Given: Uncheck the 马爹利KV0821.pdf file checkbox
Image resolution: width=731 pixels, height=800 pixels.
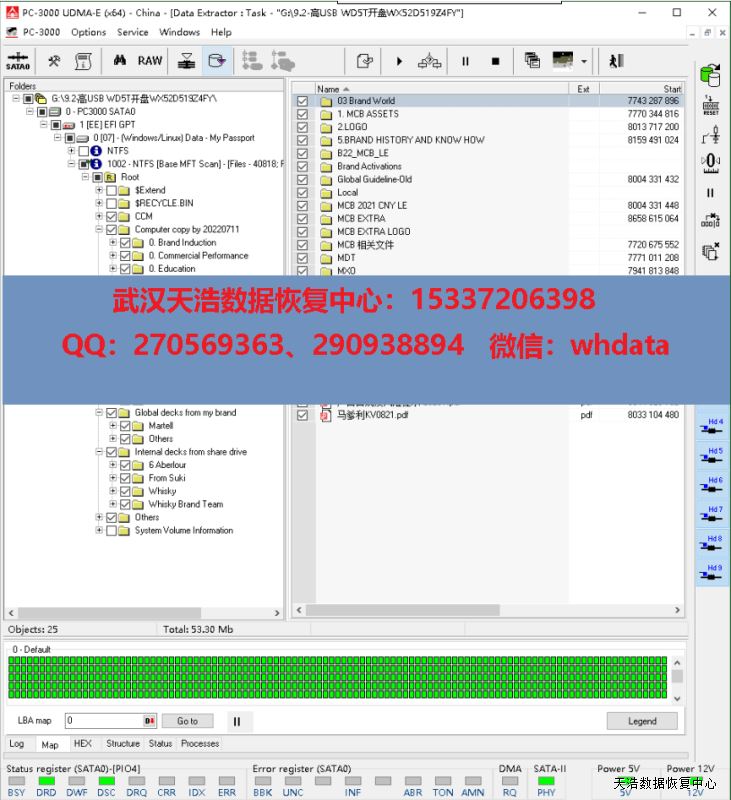Looking at the screenshot, I should [x=302, y=415].
